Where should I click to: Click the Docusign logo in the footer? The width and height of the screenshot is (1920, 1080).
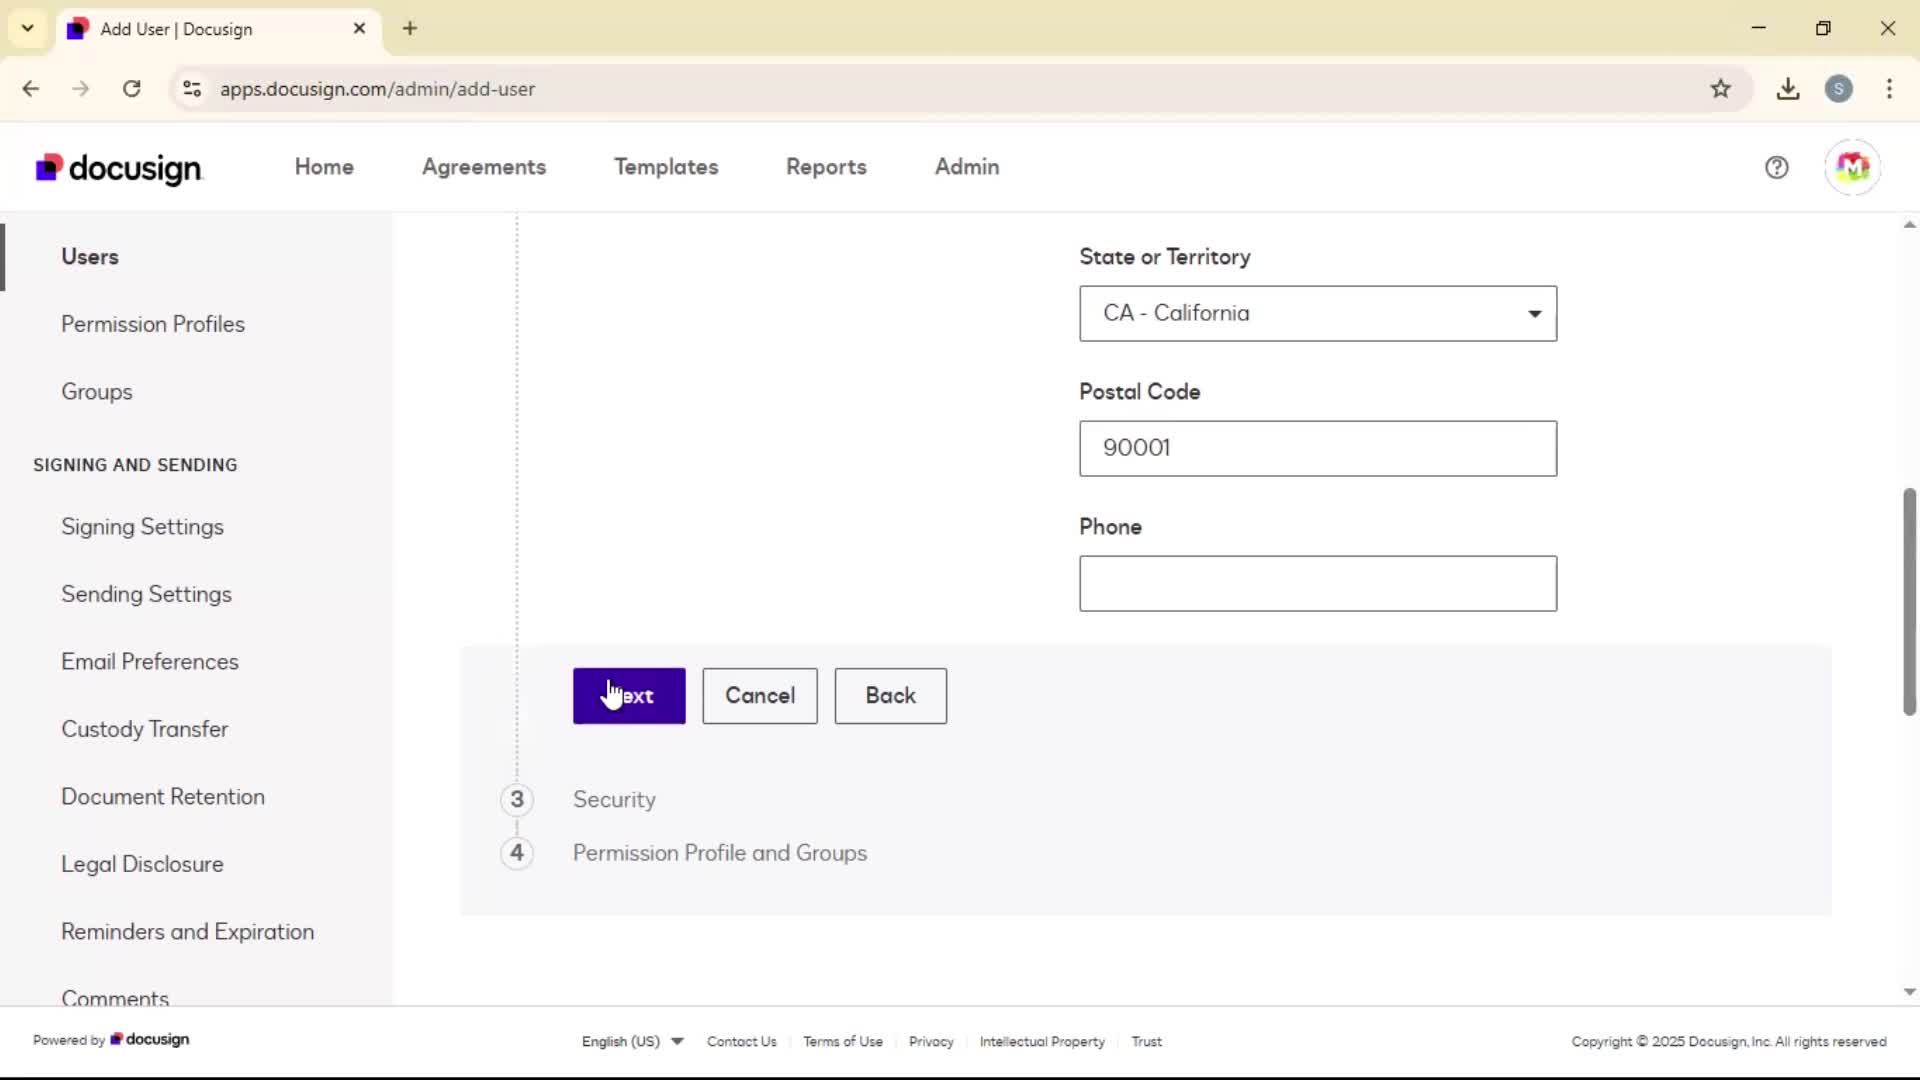click(x=150, y=1040)
